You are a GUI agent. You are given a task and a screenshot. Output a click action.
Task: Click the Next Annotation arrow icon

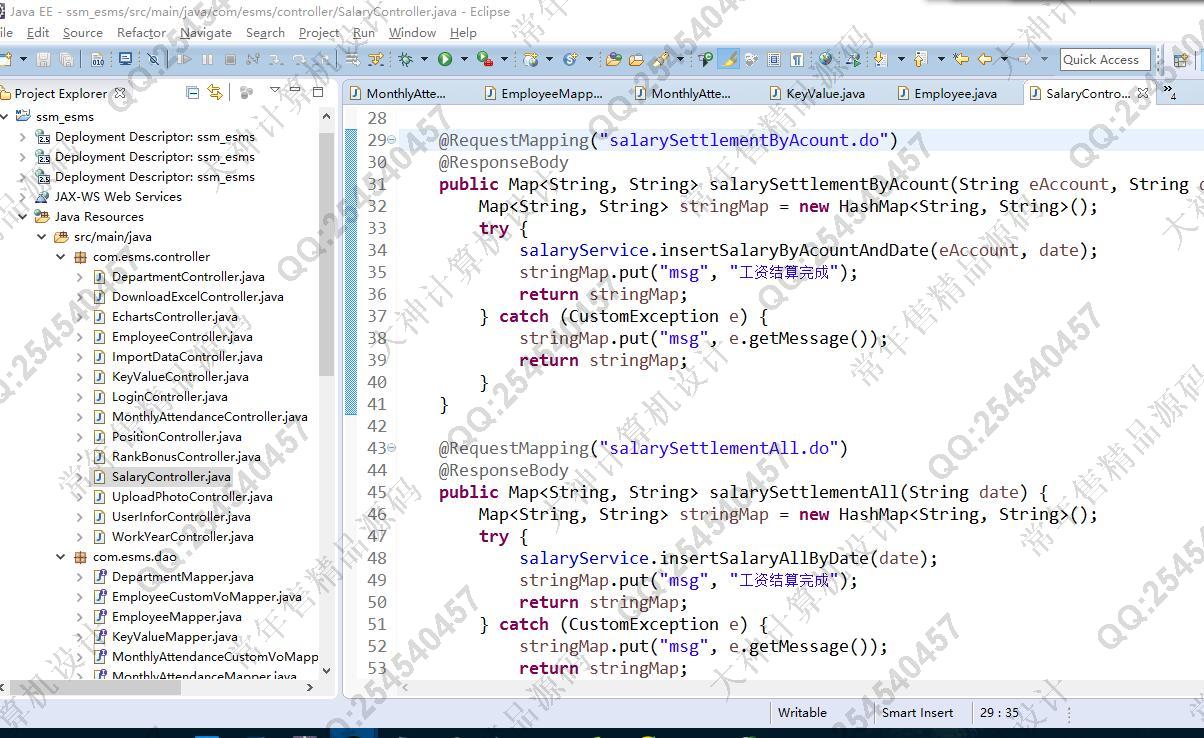(879, 60)
